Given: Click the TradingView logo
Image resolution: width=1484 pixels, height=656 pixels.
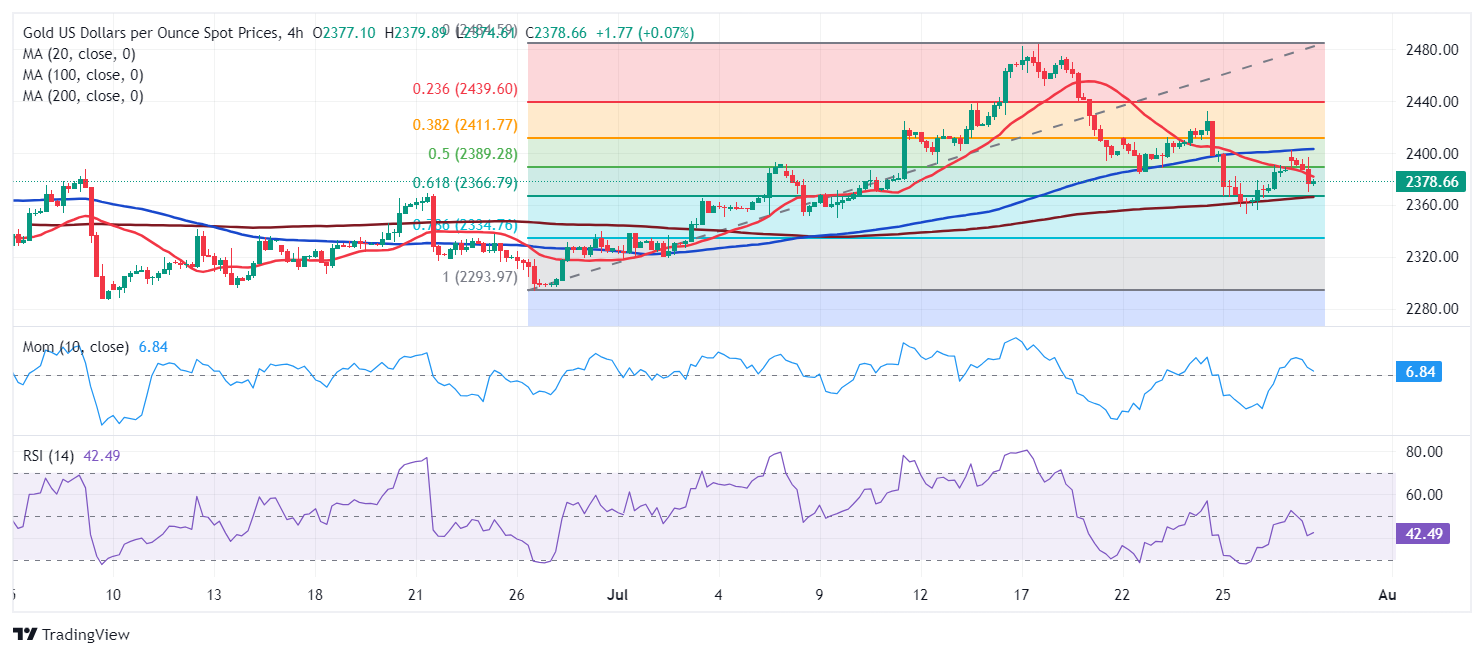Looking at the screenshot, I should click(x=71, y=634).
